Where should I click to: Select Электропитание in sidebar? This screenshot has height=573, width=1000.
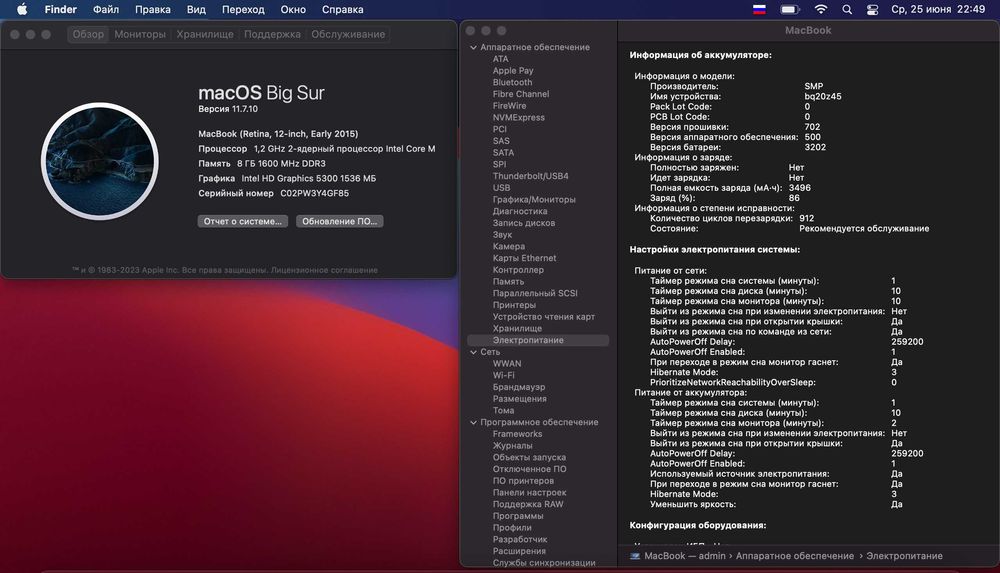point(538,340)
